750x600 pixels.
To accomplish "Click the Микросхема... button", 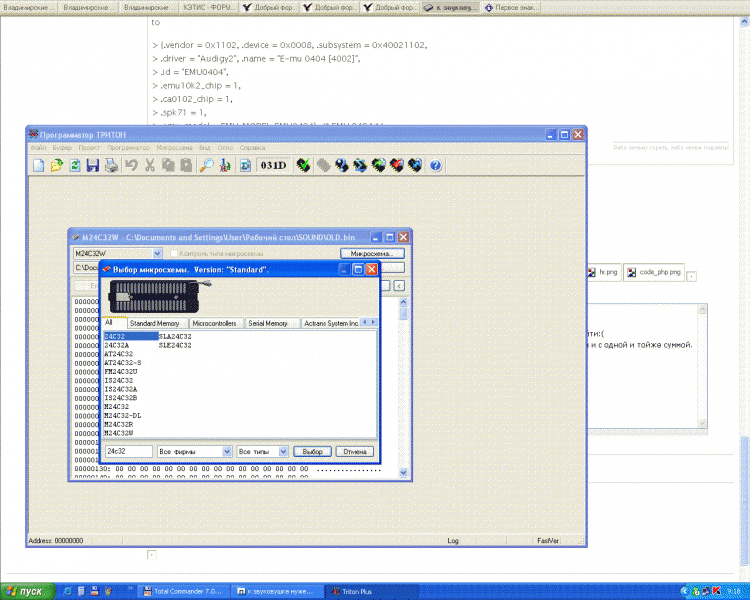I will click(x=372, y=253).
